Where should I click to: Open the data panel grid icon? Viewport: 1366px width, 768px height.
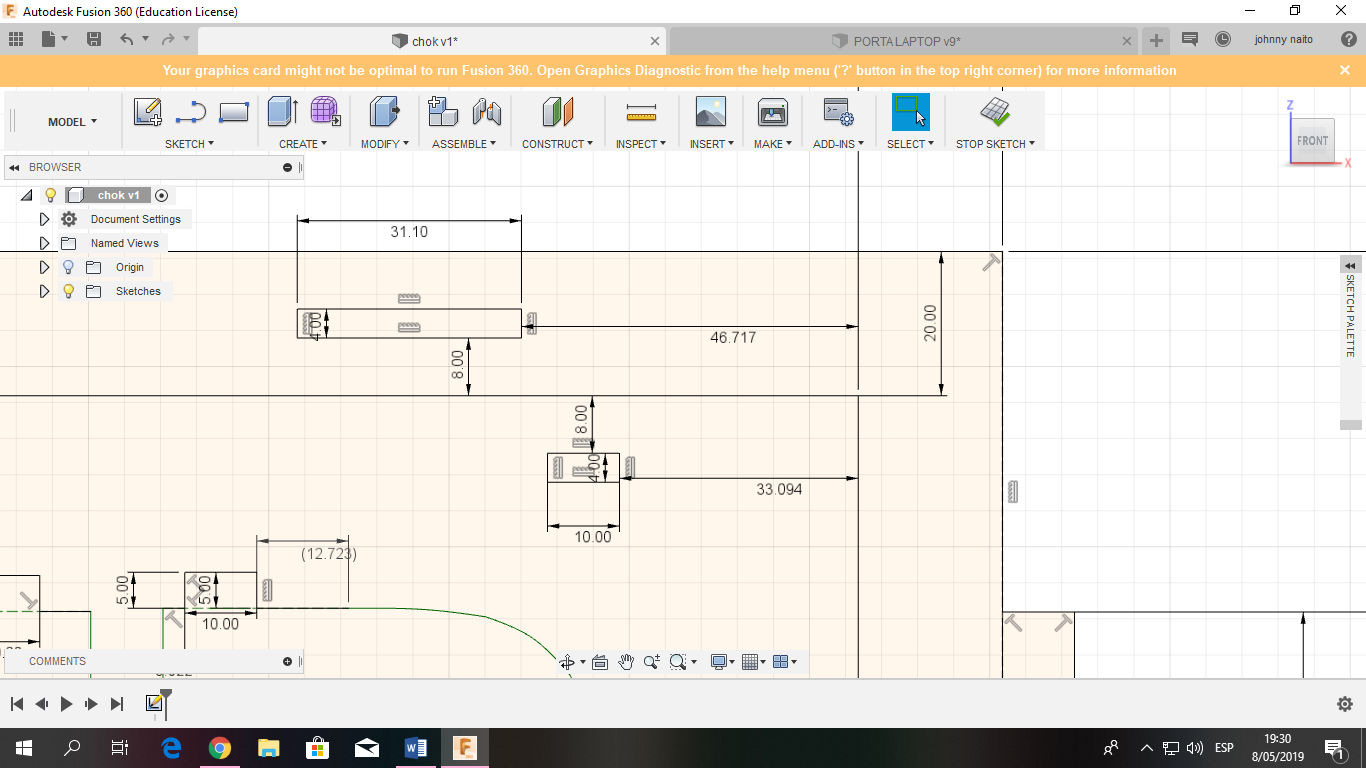16,40
